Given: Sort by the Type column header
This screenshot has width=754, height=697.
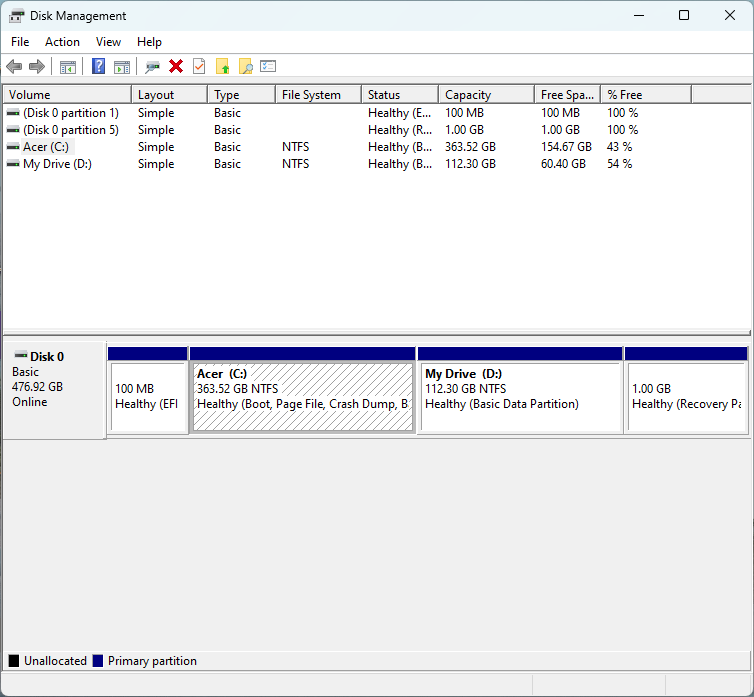Looking at the screenshot, I should (x=242, y=95).
